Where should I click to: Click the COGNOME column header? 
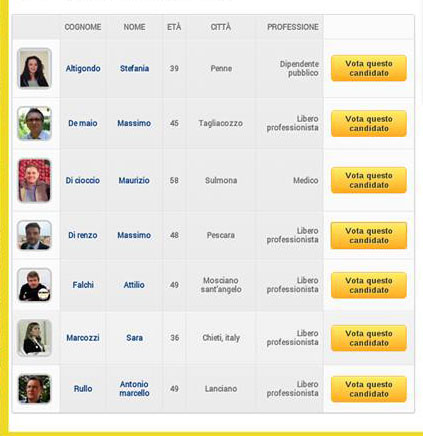tap(83, 27)
